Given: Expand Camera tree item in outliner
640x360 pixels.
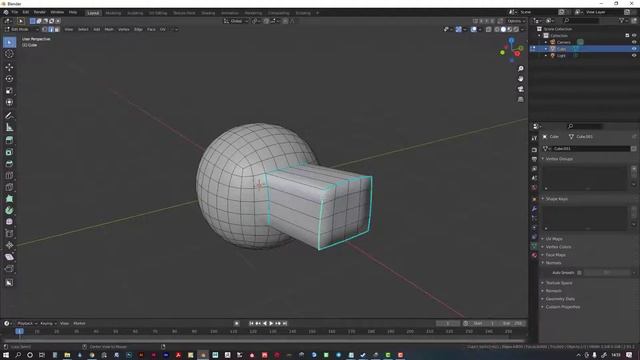Looking at the screenshot, I should coord(546,42).
